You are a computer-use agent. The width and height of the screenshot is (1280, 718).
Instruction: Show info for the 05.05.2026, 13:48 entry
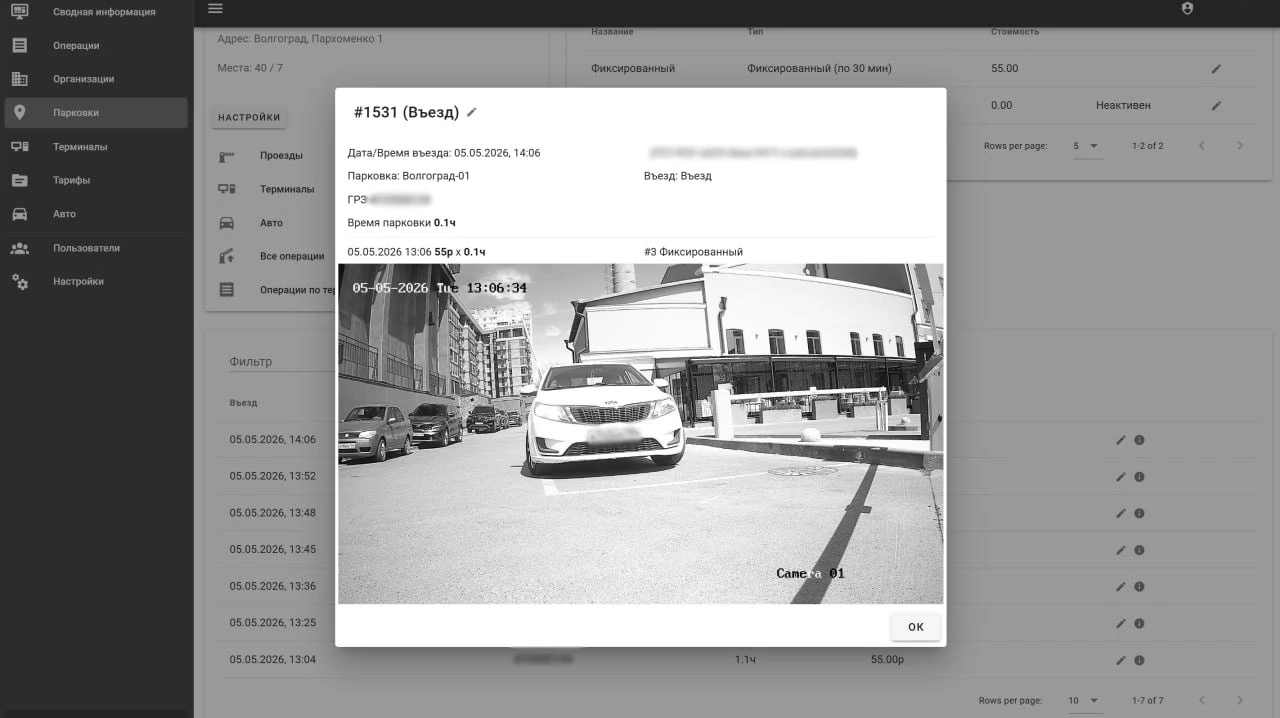click(x=1138, y=513)
